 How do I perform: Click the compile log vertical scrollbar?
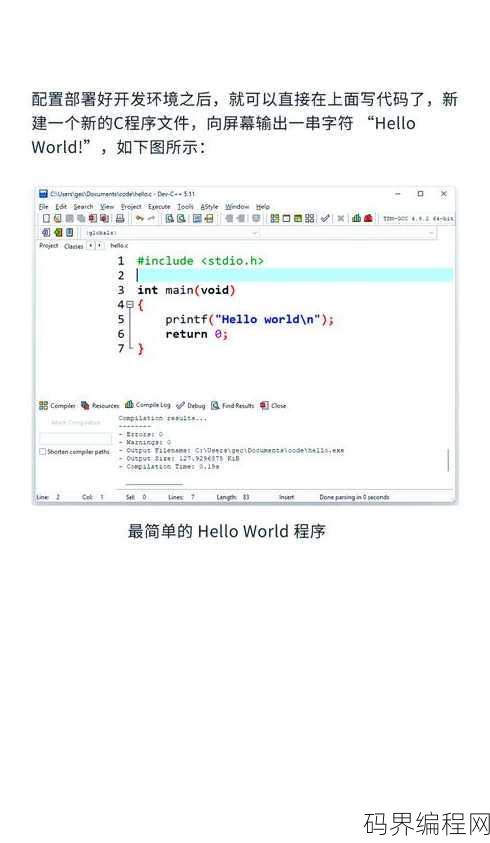(449, 460)
